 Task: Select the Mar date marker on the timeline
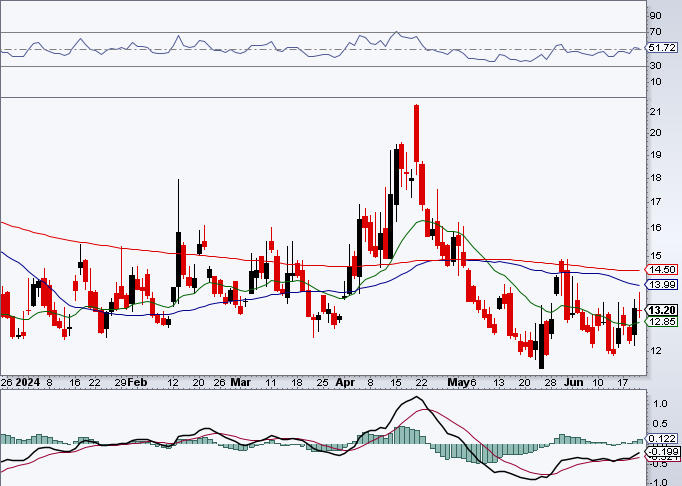[x=241, y=382]
